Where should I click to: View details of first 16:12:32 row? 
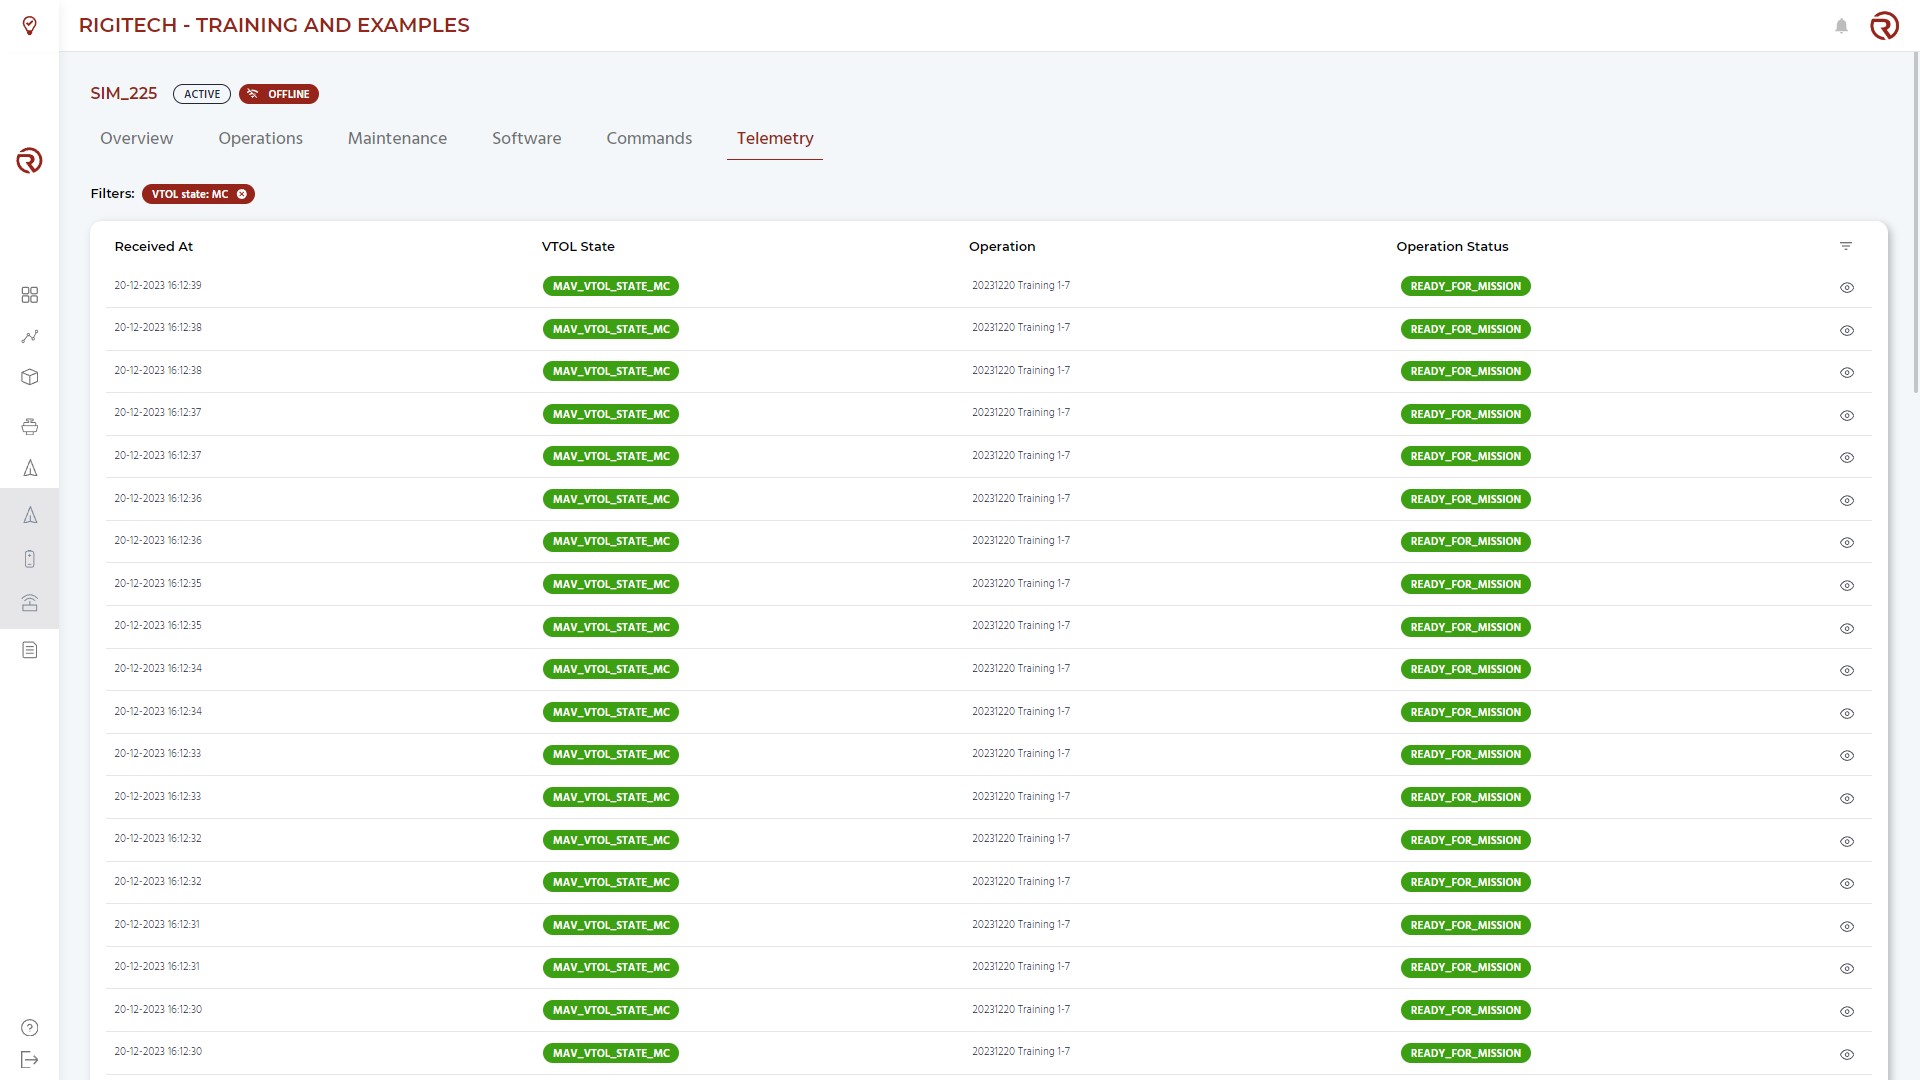[x=1847, y=842]
